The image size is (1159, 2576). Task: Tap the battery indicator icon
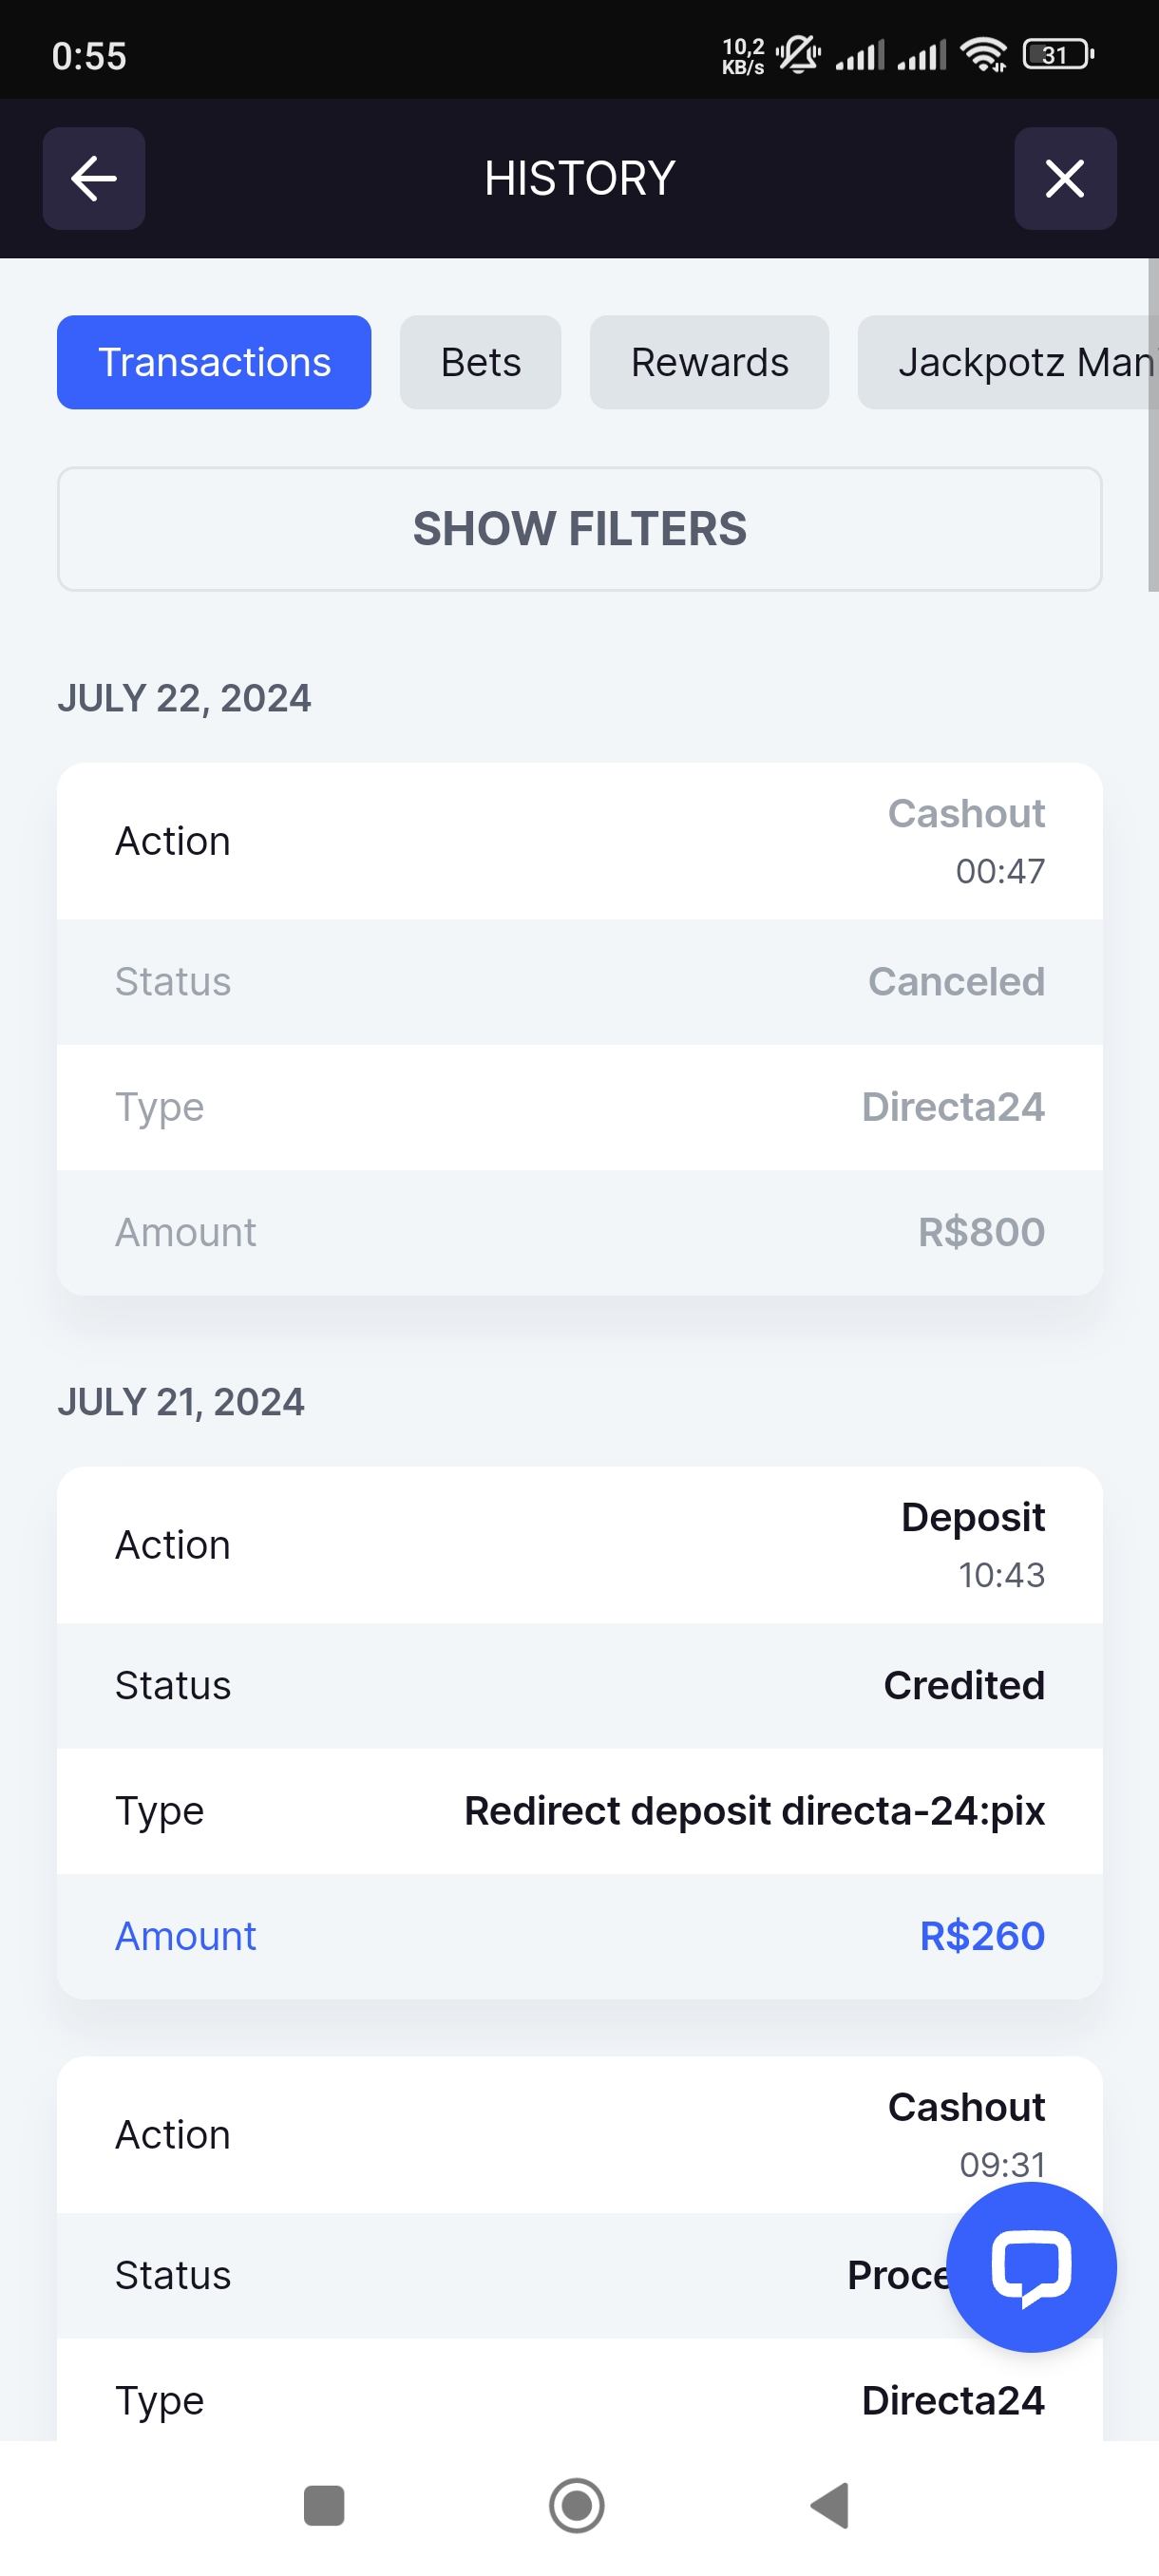pos(1057,54)
